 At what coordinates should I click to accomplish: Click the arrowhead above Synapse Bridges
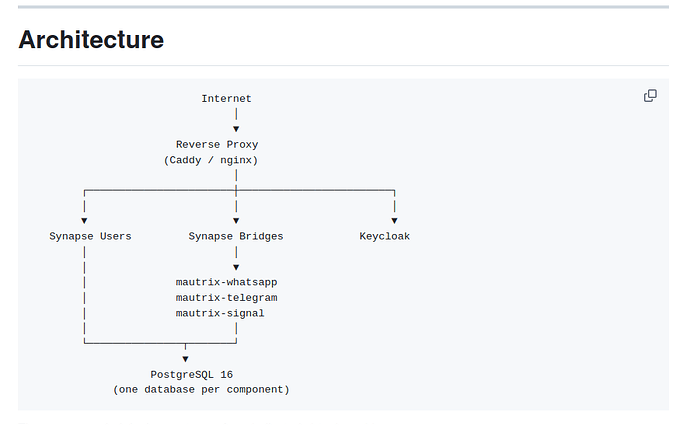236,220
